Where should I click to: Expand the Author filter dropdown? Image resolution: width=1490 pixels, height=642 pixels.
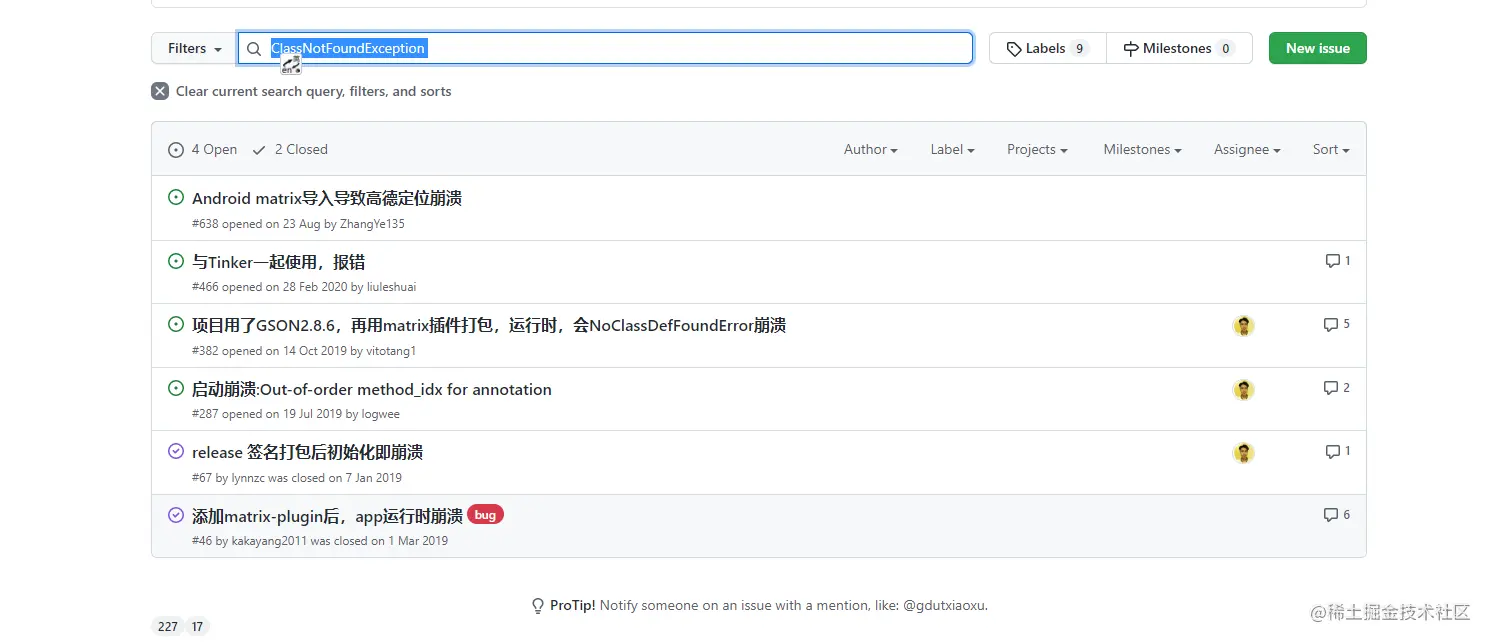tap(870, 149)
